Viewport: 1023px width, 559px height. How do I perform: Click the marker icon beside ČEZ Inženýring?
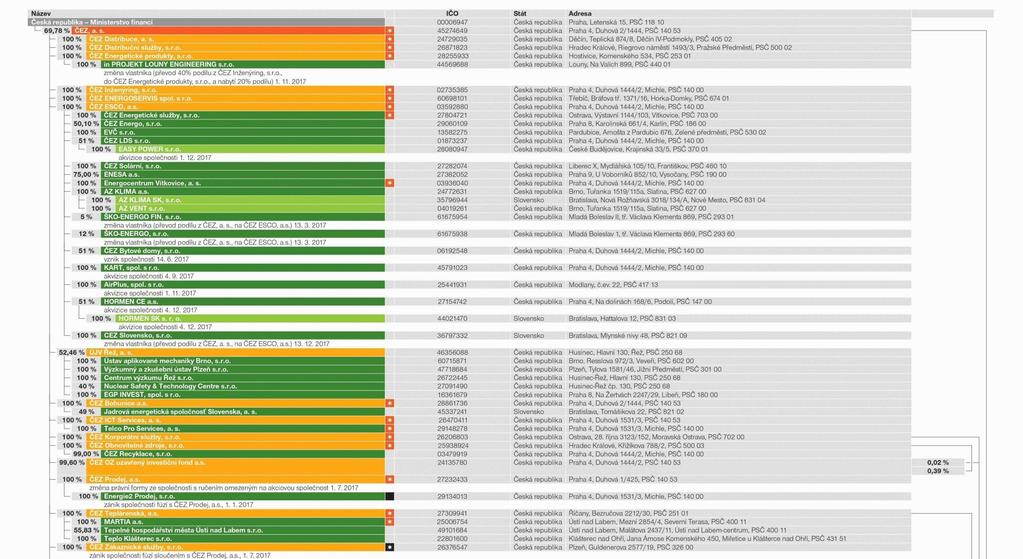coord(389,90)
